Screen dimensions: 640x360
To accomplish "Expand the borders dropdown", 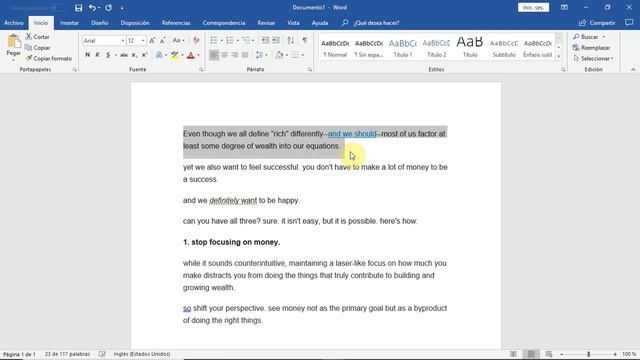I will pos(303,55).
